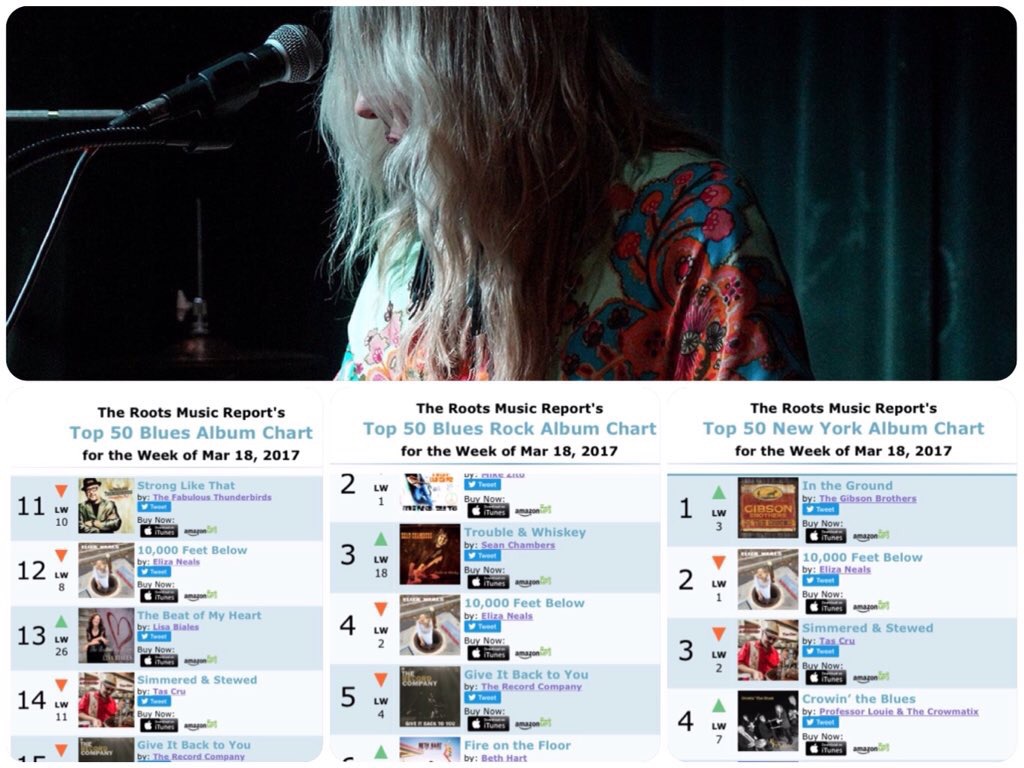Viewport: 1024px width, 768px height.
Task: Click the performer photo at the top
Action: tap(511, 193)
